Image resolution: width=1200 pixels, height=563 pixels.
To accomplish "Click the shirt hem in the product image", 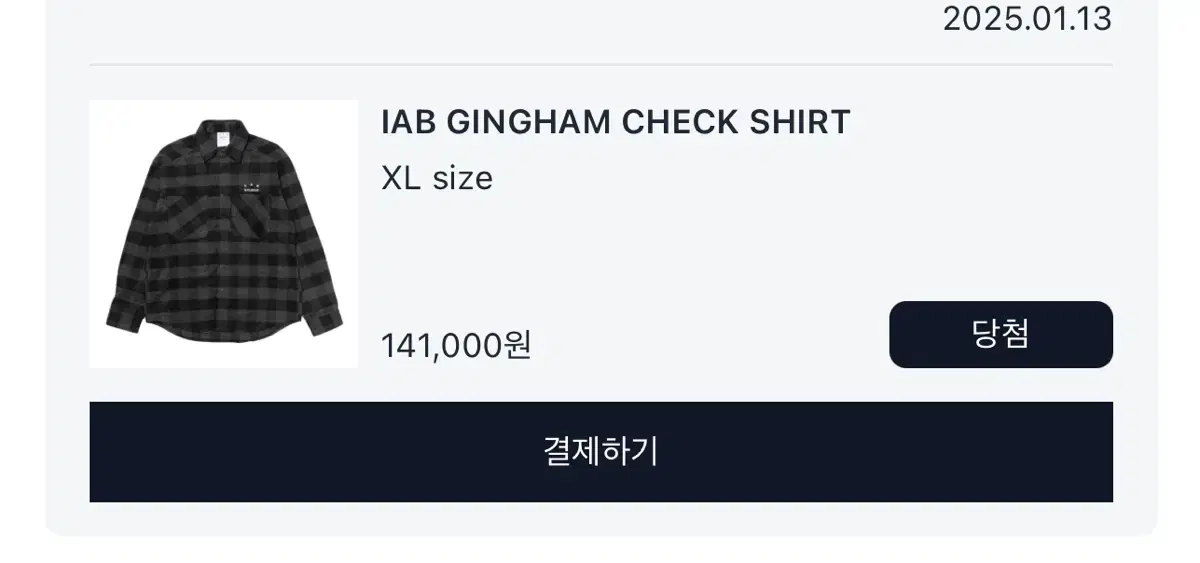I will tap(225, 338).
